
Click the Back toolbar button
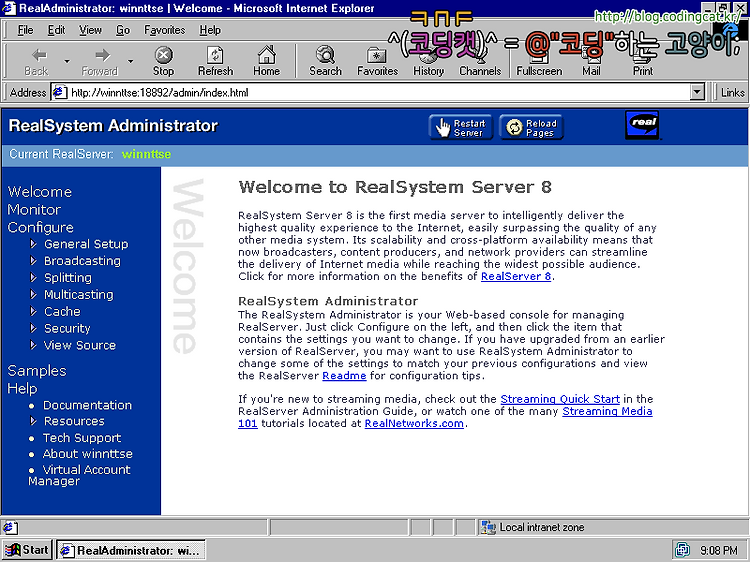click(36, 62)
